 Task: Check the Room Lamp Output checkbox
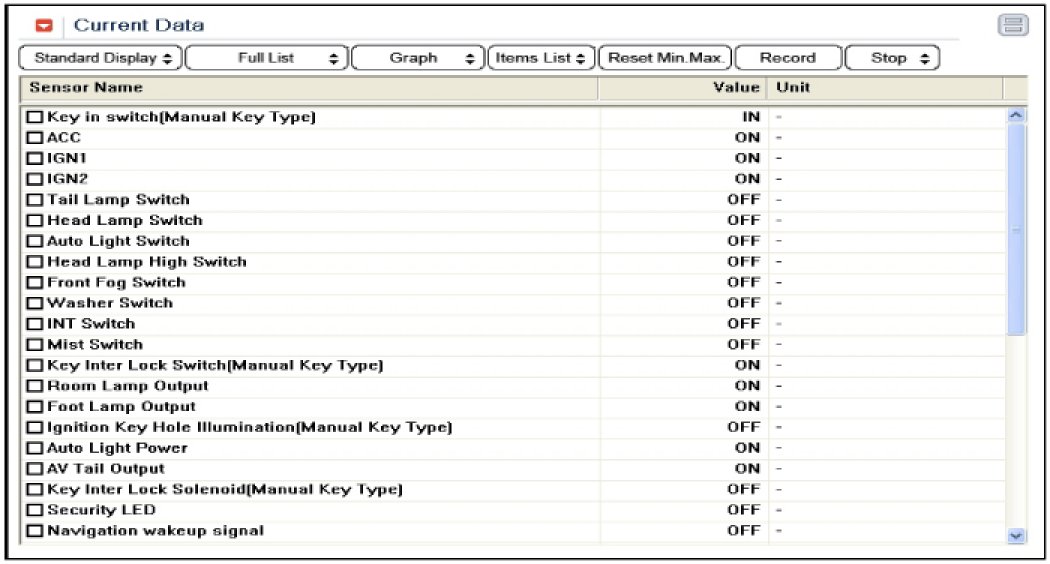(35, 387)
